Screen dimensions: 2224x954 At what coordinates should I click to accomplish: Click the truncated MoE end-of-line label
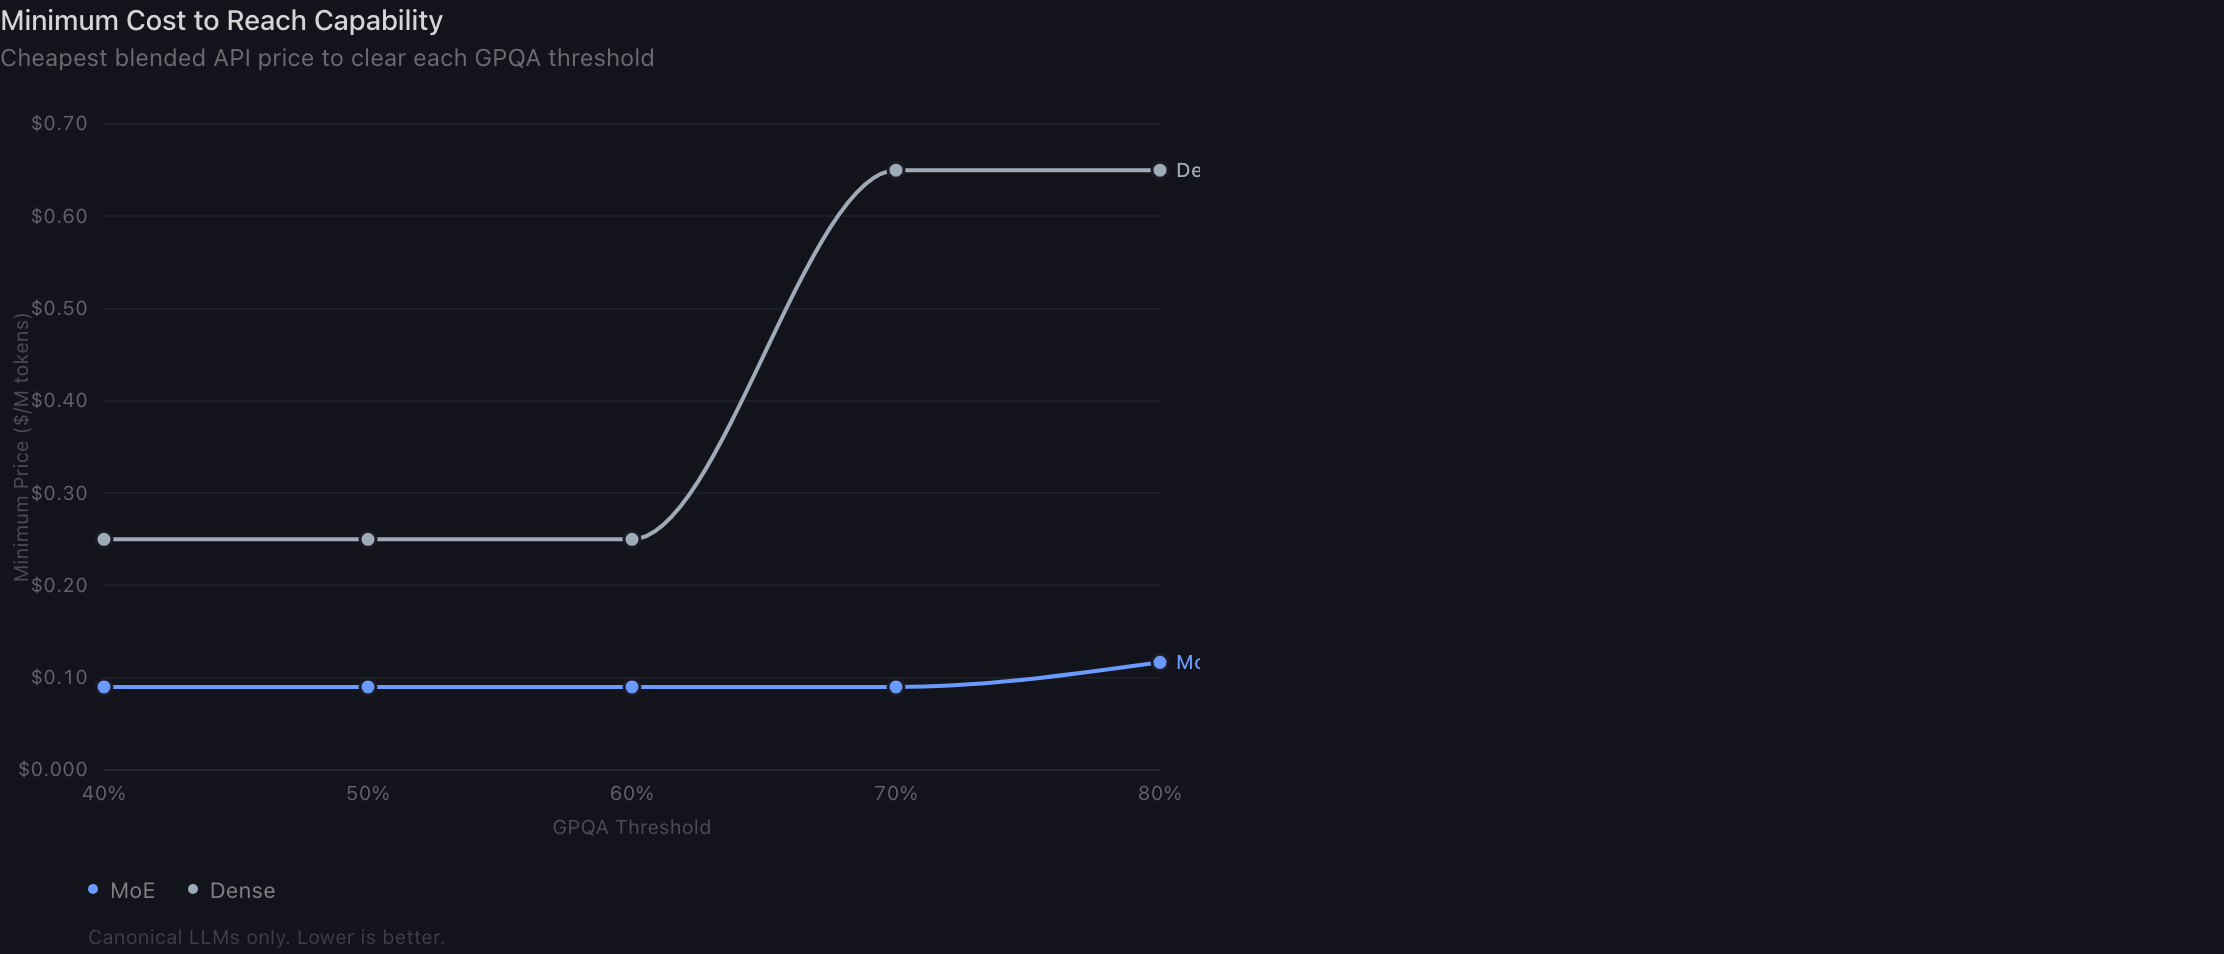(1188, 662)
